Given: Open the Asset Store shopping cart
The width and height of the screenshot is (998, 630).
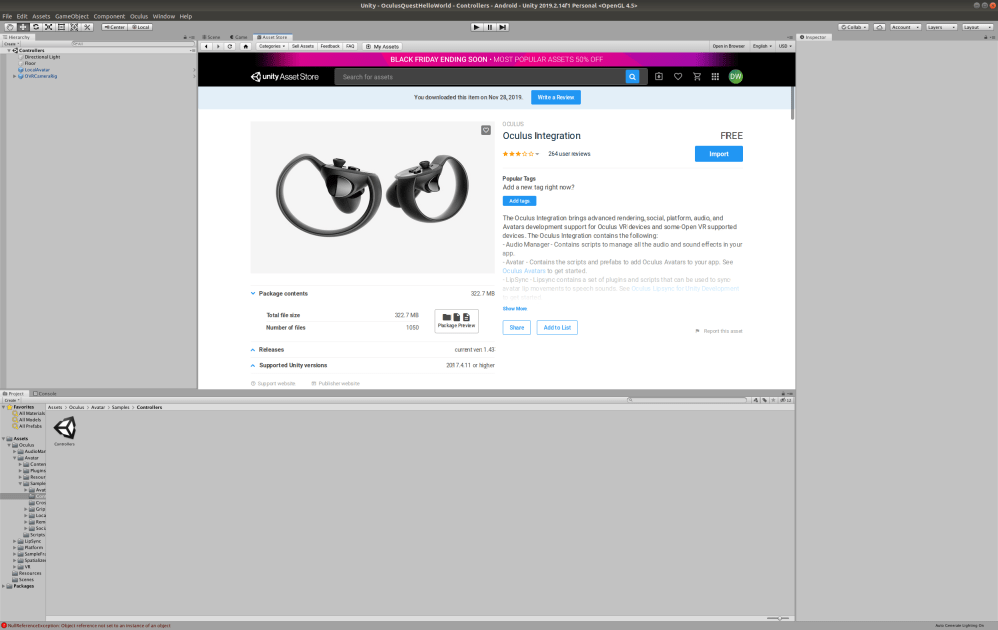Looking at the screenshot, I should (x=697, y=77).
